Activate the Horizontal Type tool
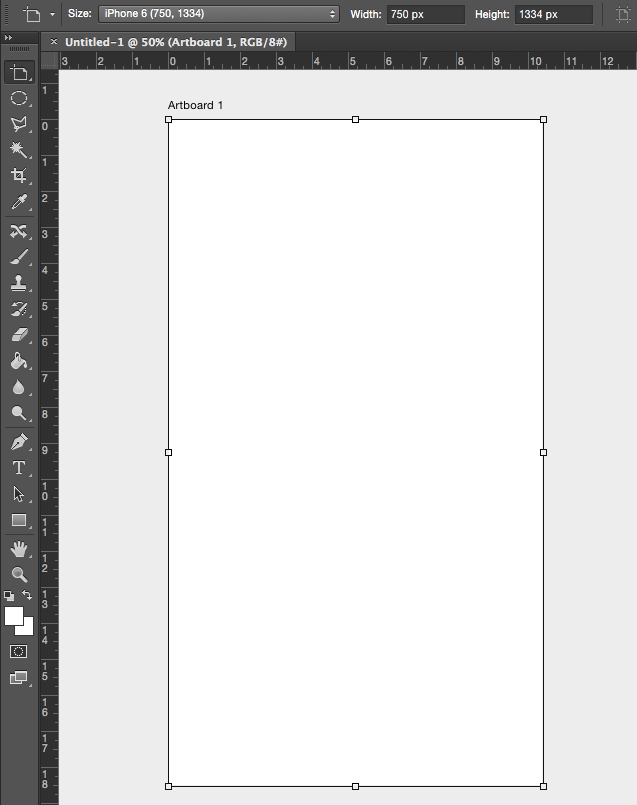637x805 pixels. (18, 468)
